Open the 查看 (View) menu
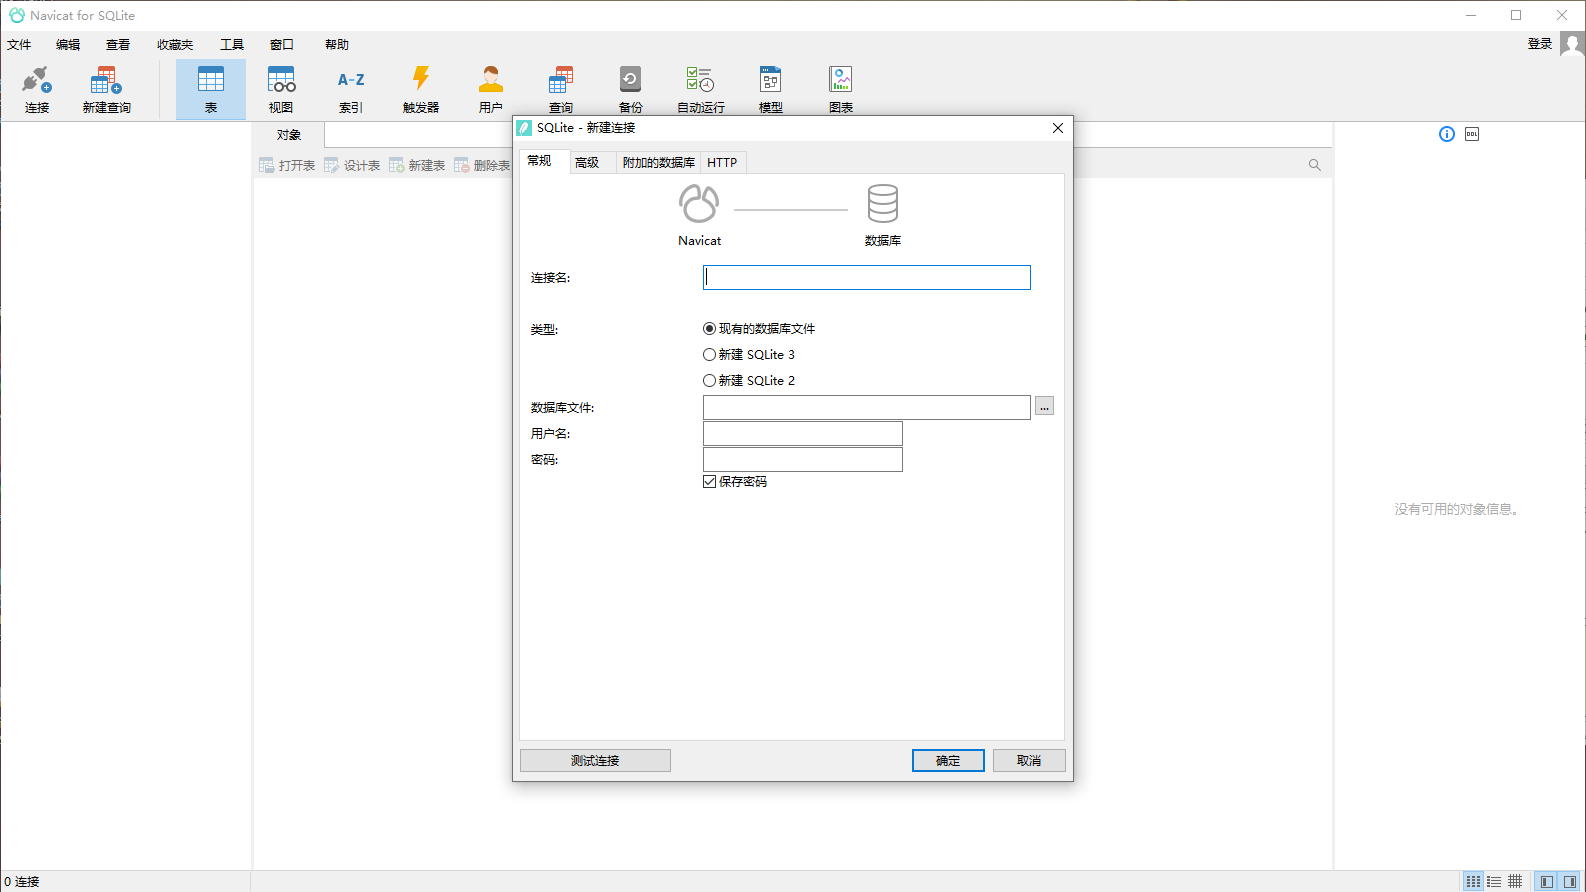Image resolution: width=1586 pixels, height=892 pixels. point(118,45)
